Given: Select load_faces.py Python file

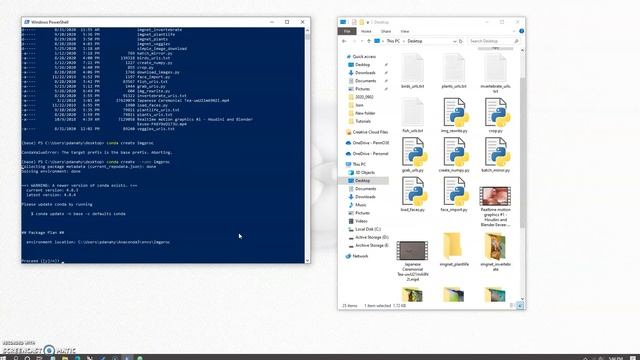Looking at the screenshot, I should pyautogui.click(x=413, y=194).
